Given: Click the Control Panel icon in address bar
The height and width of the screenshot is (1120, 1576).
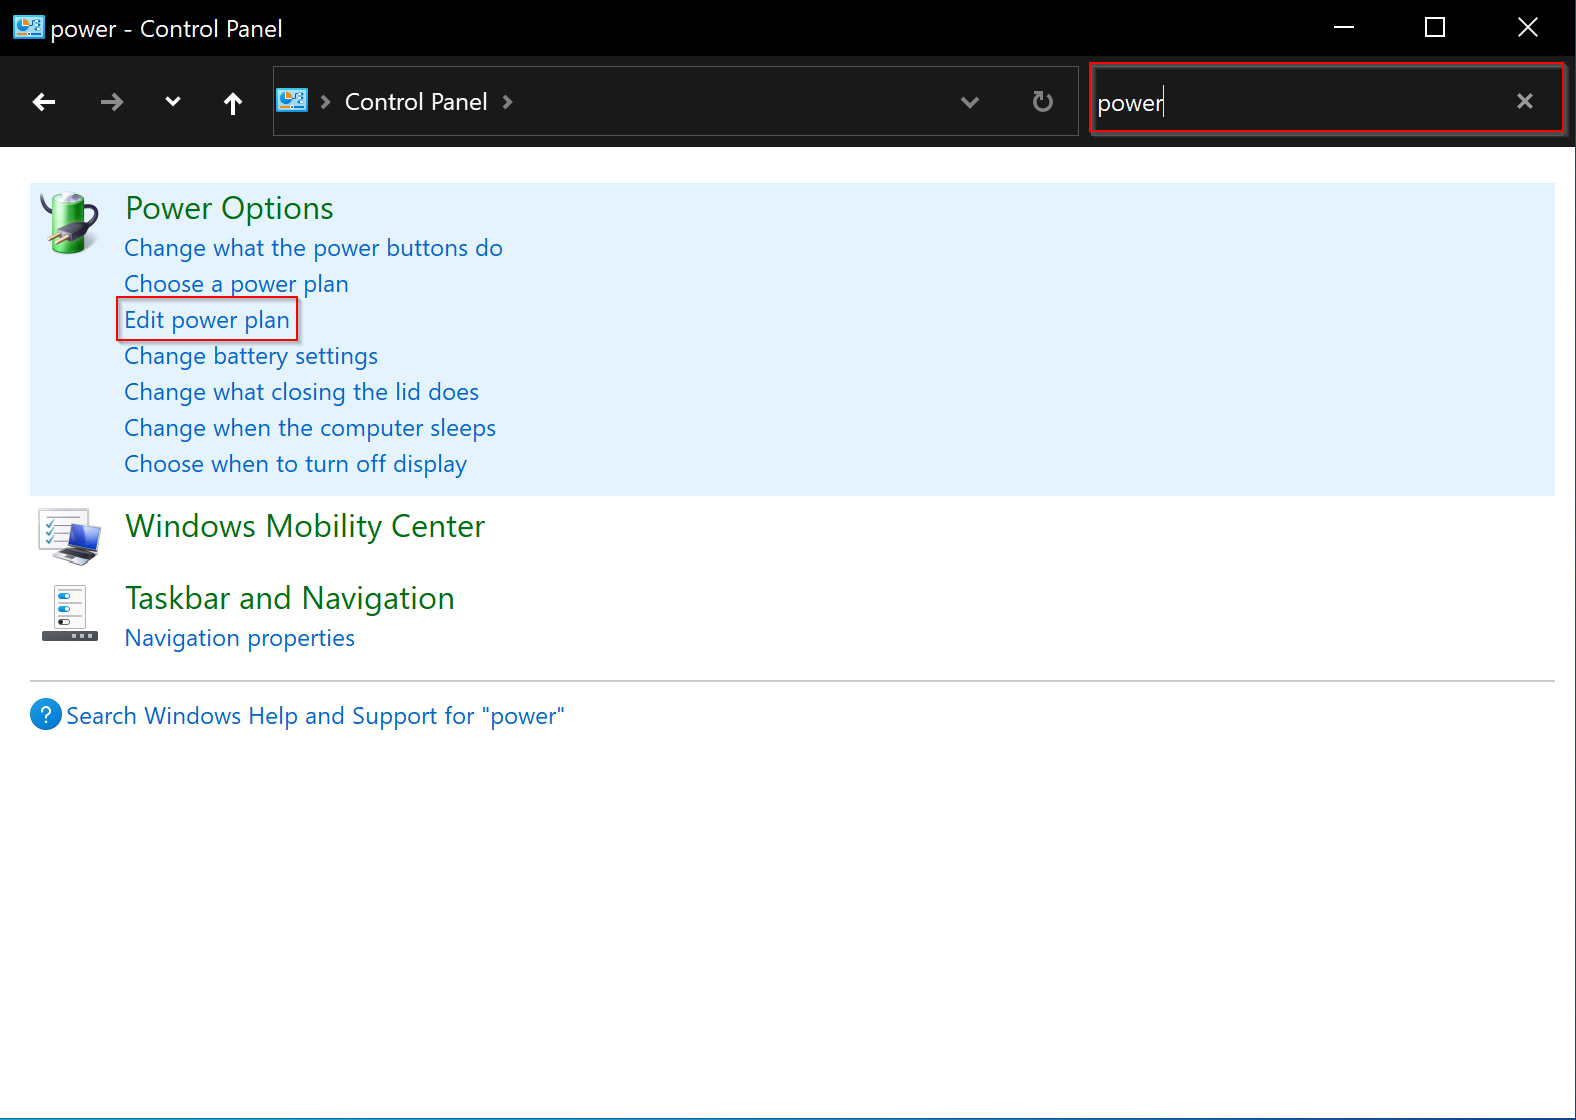Looking at the screenshot, I should click(292, 101).
